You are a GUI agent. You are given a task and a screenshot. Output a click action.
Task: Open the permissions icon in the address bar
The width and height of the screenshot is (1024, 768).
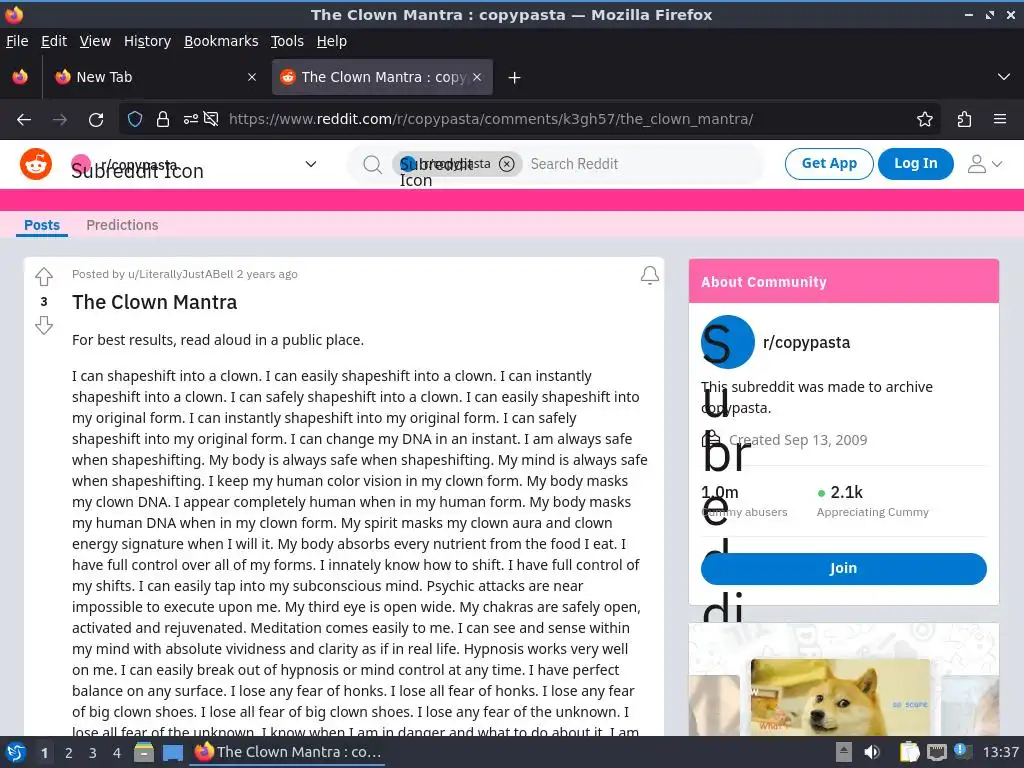[x=190, y=120]
